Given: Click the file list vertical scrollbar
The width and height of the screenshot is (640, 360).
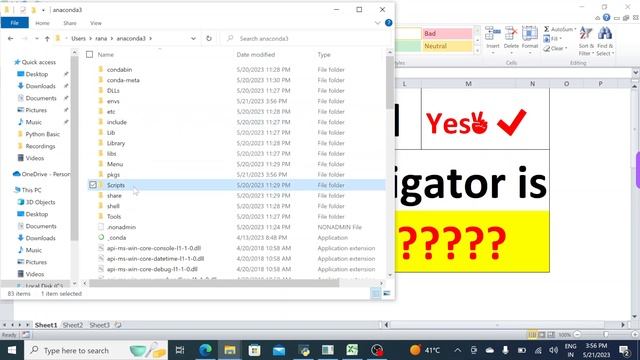Looking at the screenshot, I should pyautogui.click(x=389, y=83).
